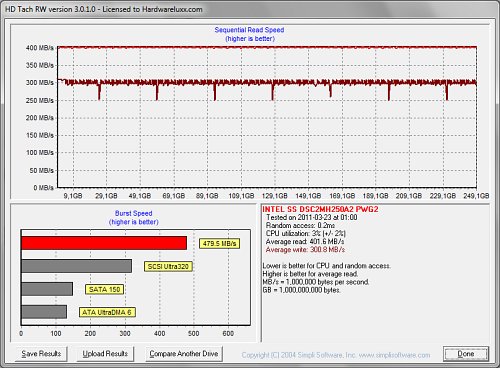The image size is (500, 368).
Task: Click the 189,1GB axis label
Action: pyautogui.click(x=375, y=196)
